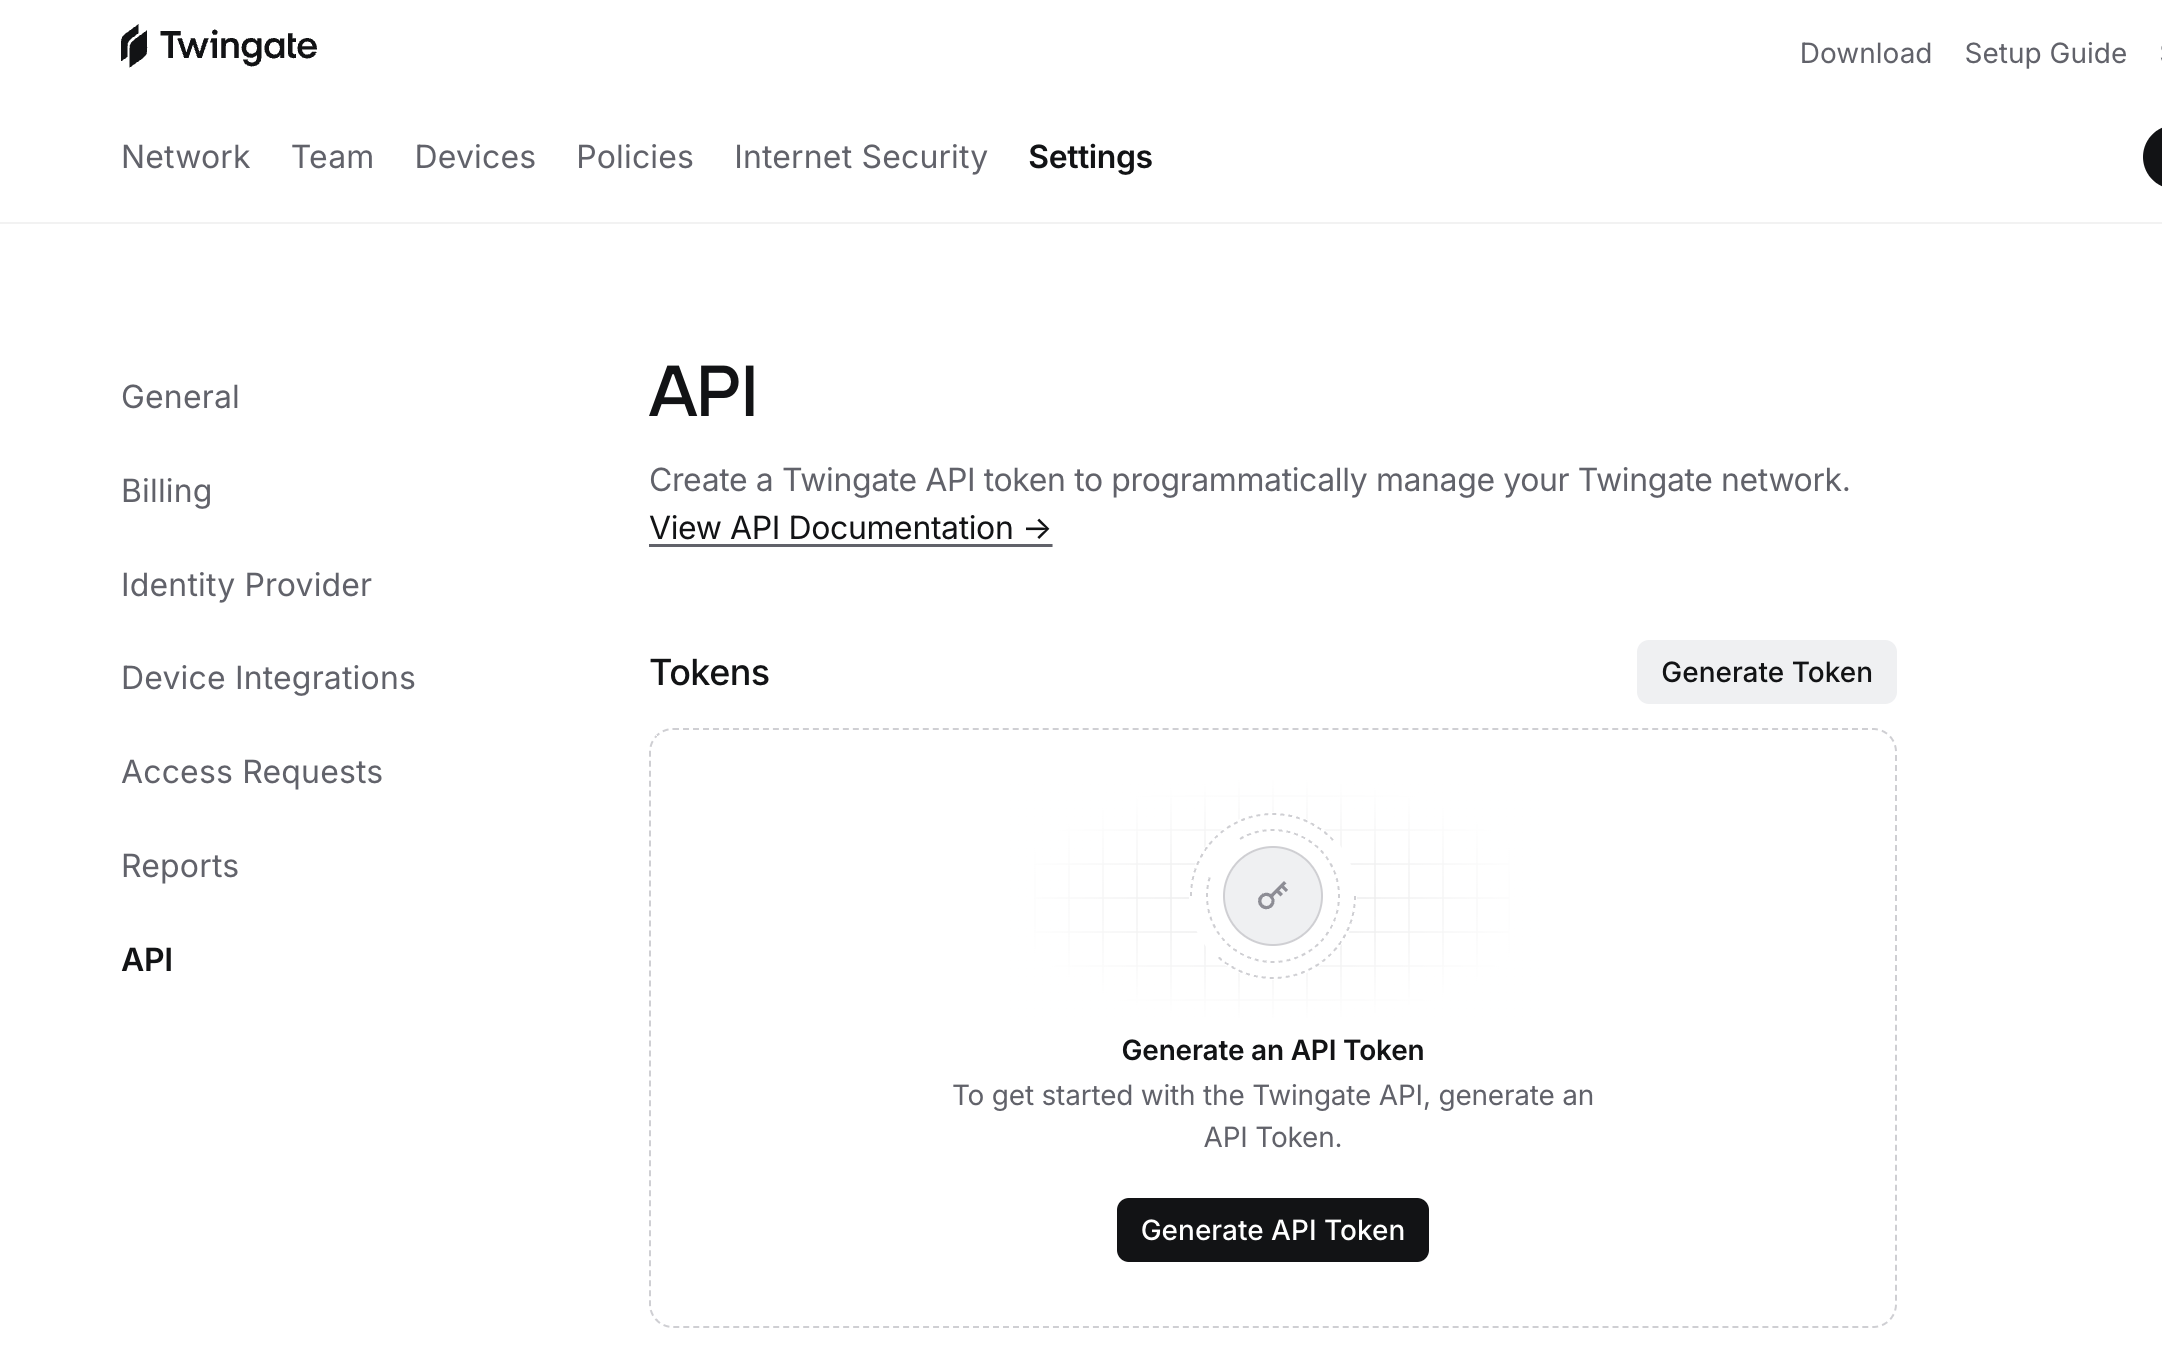The width and height of the screenshot is (2162, 1348).
Task: Go to Device Integrations settings
Action: [268, 678]
